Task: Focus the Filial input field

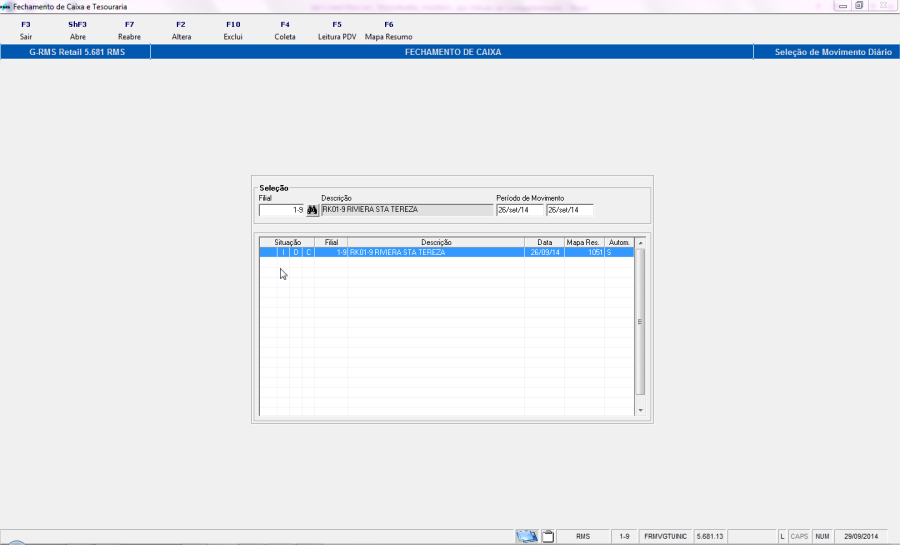Action: point(281,210)
